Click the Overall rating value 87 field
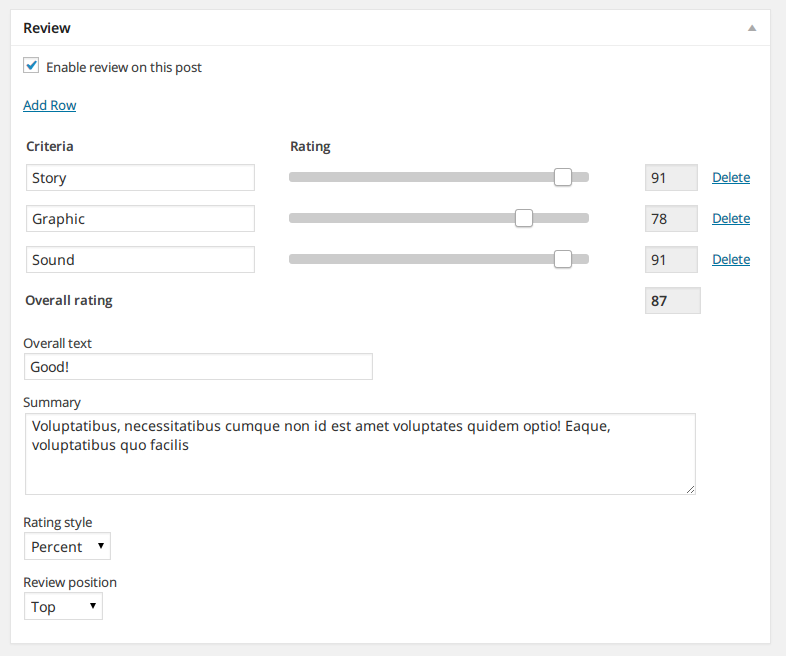Image resolution: width=786 pixels, height=656 pixels. (x=672, y=301)
